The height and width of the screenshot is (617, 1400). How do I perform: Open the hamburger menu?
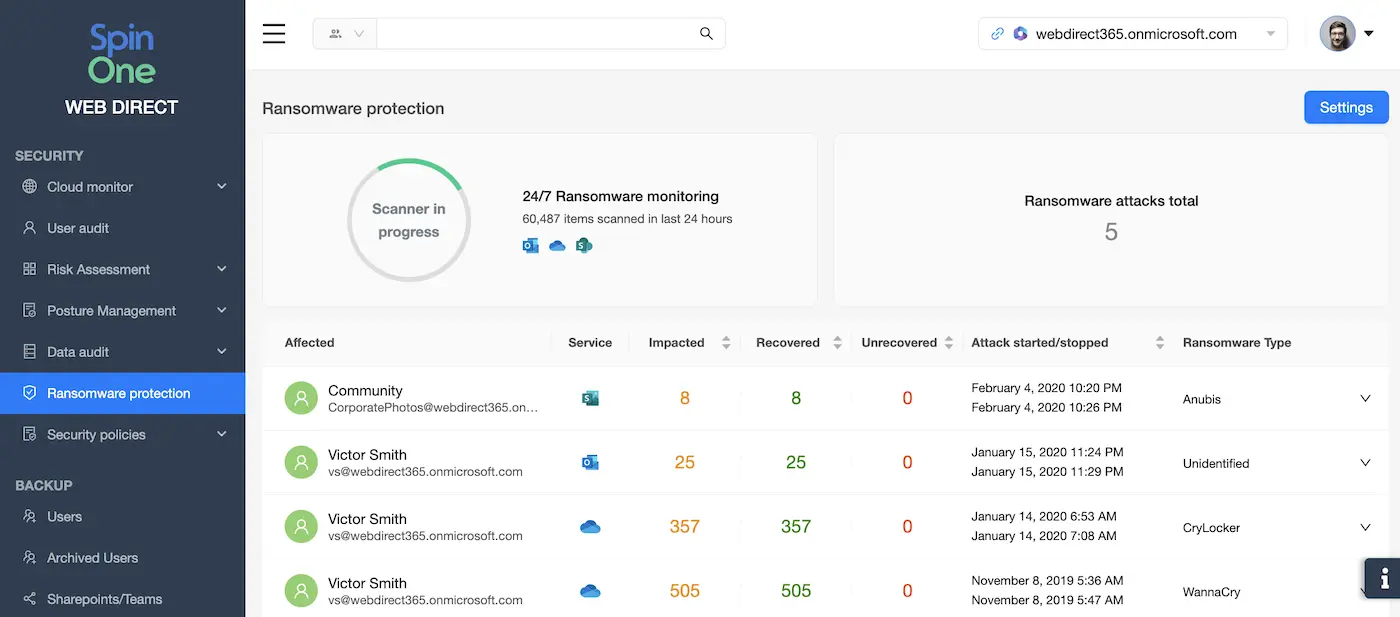click(x=274, y=34)
